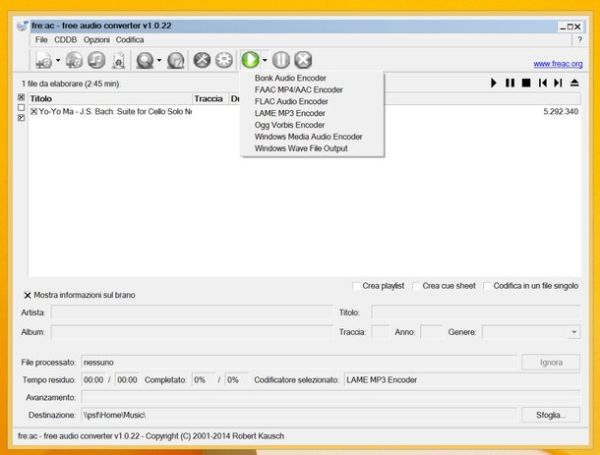Click the Artista text field
600x455 pixels.
pos(190,313)
